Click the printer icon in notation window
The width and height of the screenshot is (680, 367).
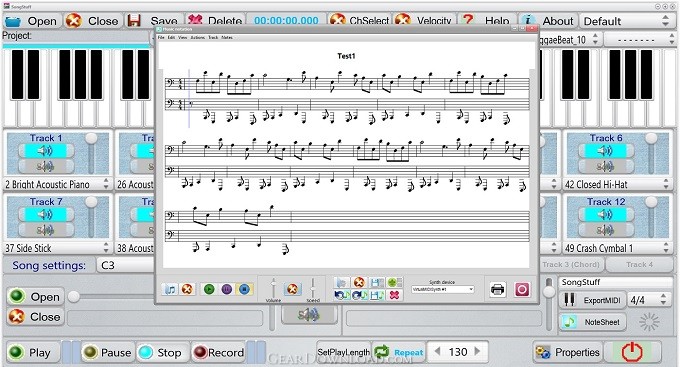(x=497, y=289)
